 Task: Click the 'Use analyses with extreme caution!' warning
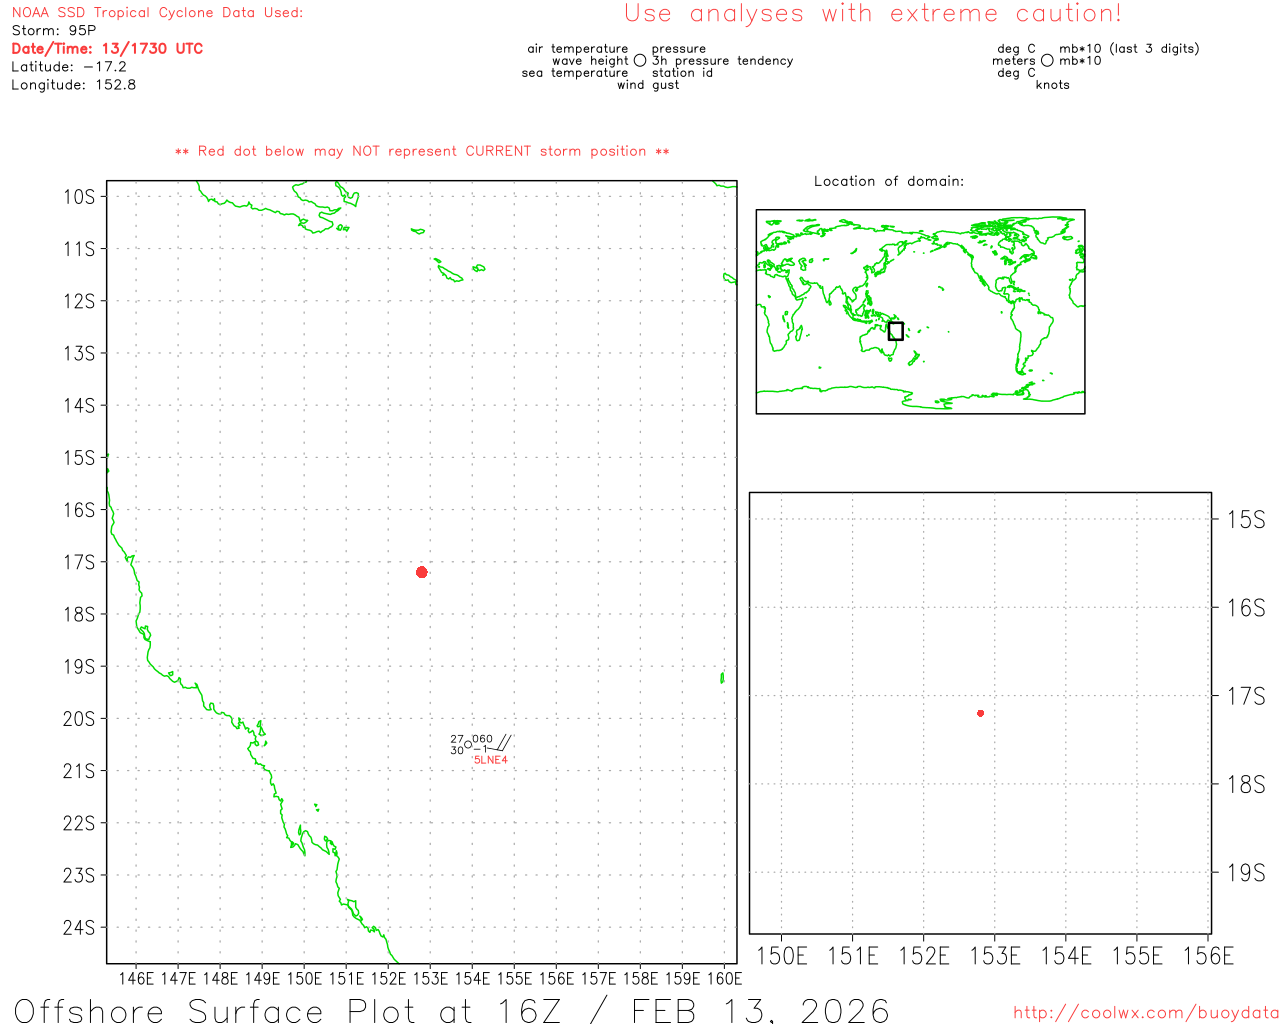[x=872, y=14]
